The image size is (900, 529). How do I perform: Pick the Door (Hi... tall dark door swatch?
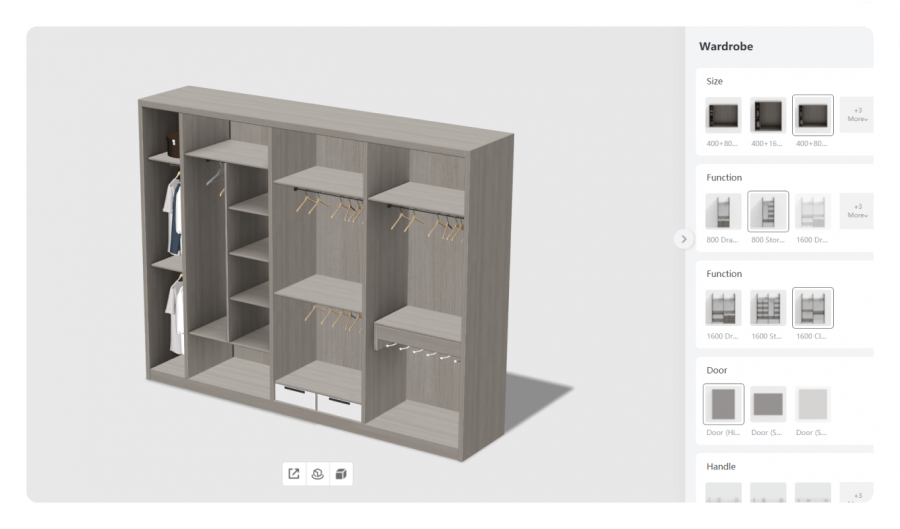pos(723,404)
